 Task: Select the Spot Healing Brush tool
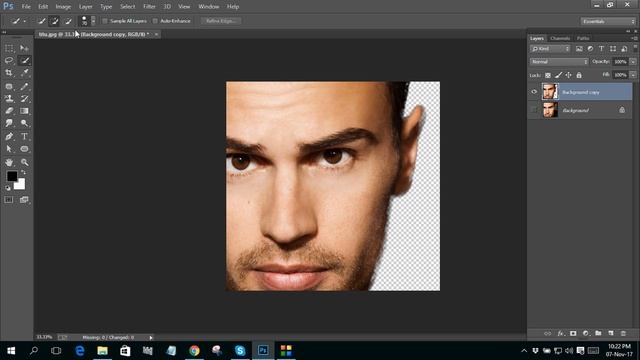[9, 87]
